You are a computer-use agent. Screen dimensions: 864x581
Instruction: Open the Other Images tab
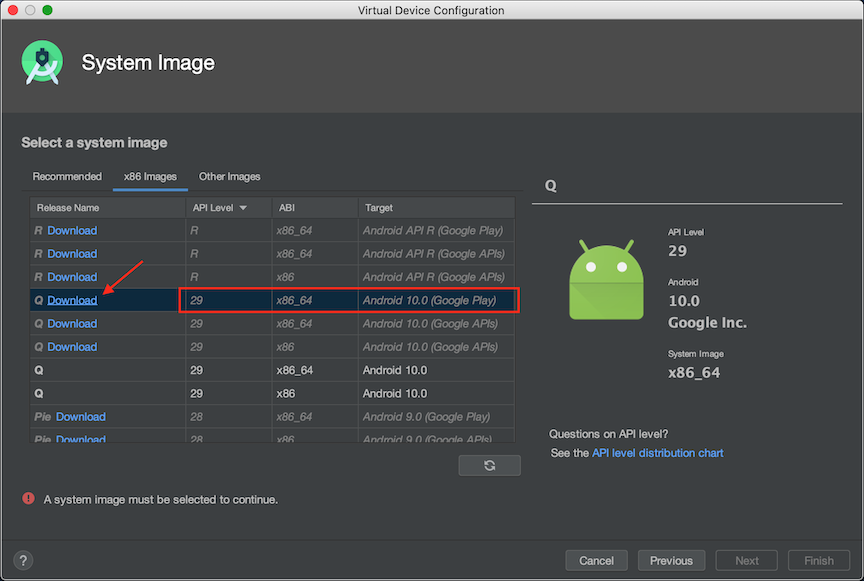pos(229,176)
